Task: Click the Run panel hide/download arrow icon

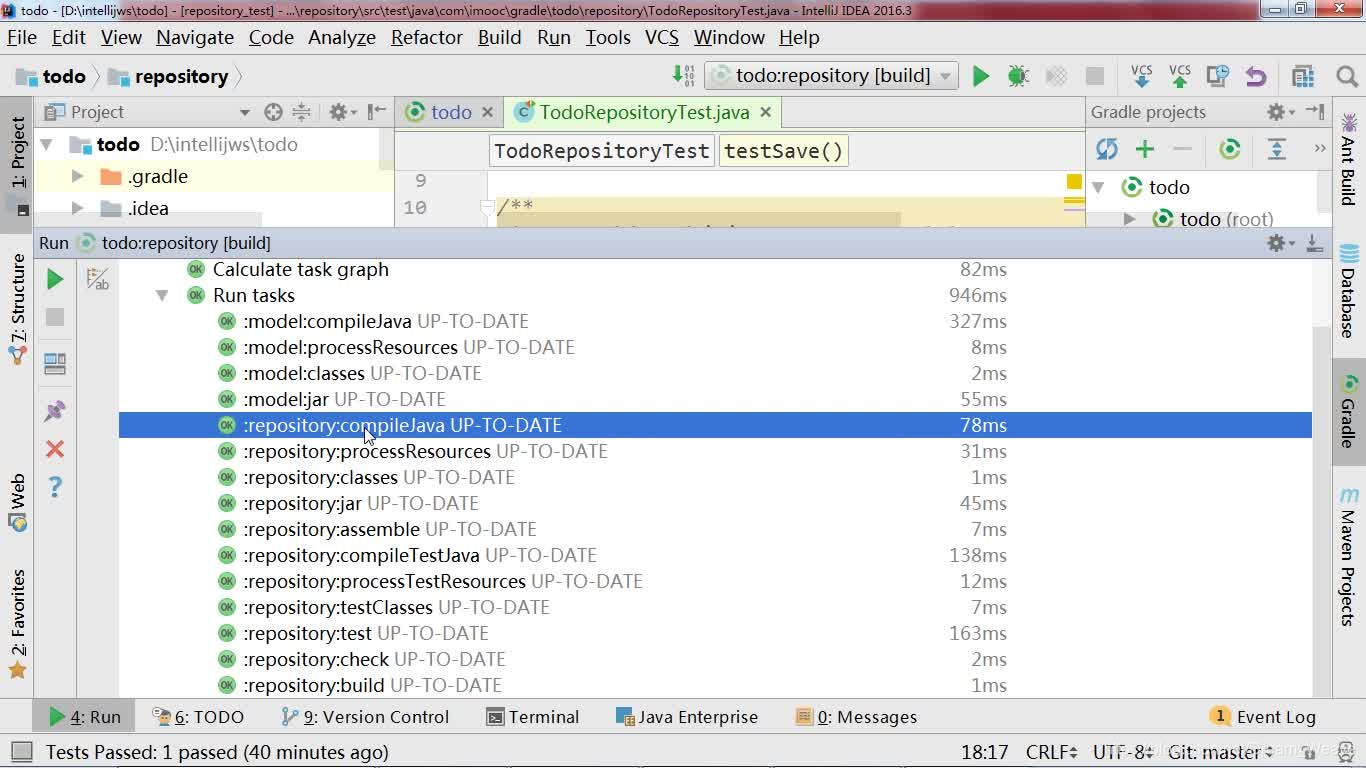Action: 1315,243
